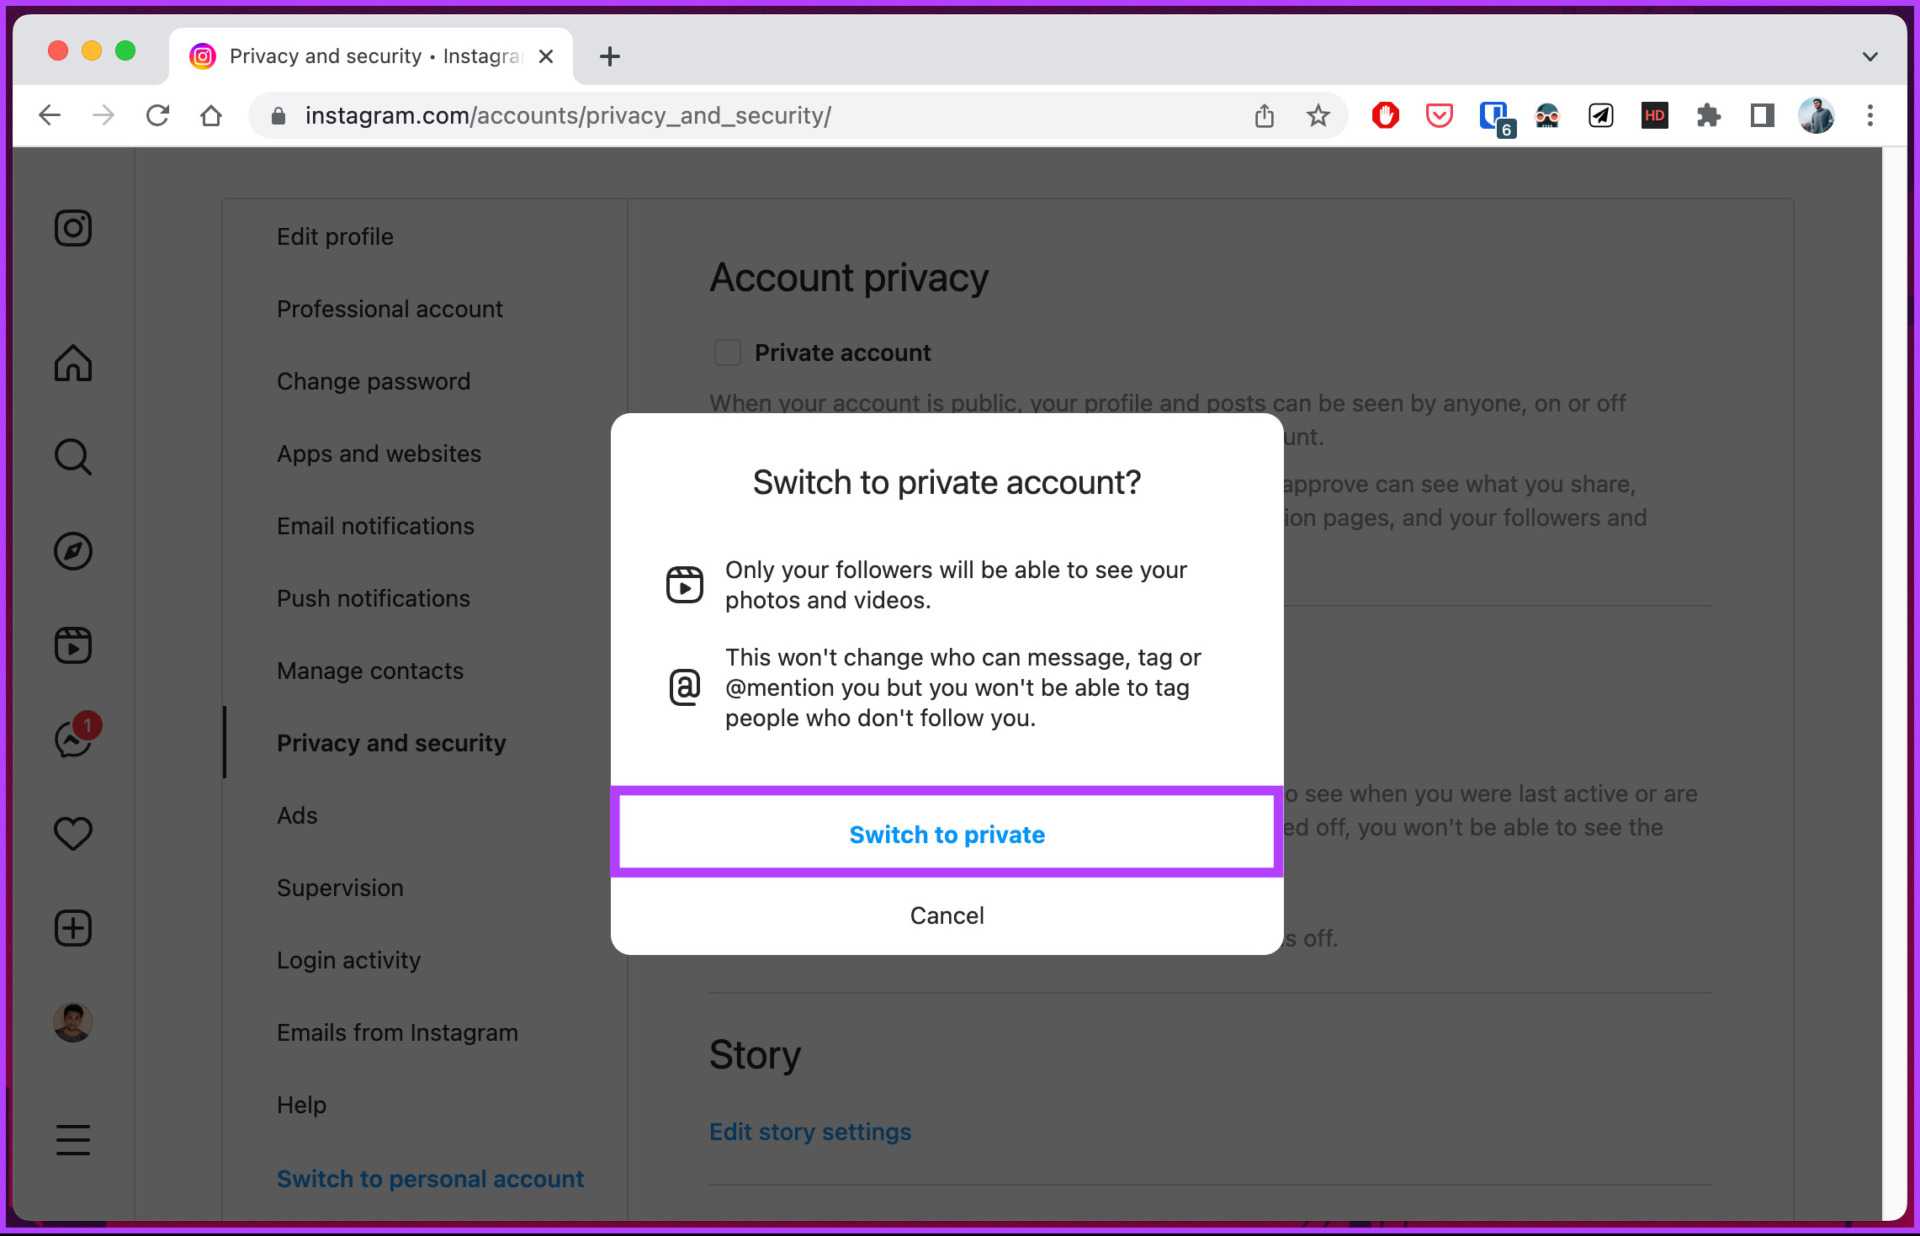The image size is (1920, 1236).
Task: Click the Create new post plus icon
Action: [73, 928]
